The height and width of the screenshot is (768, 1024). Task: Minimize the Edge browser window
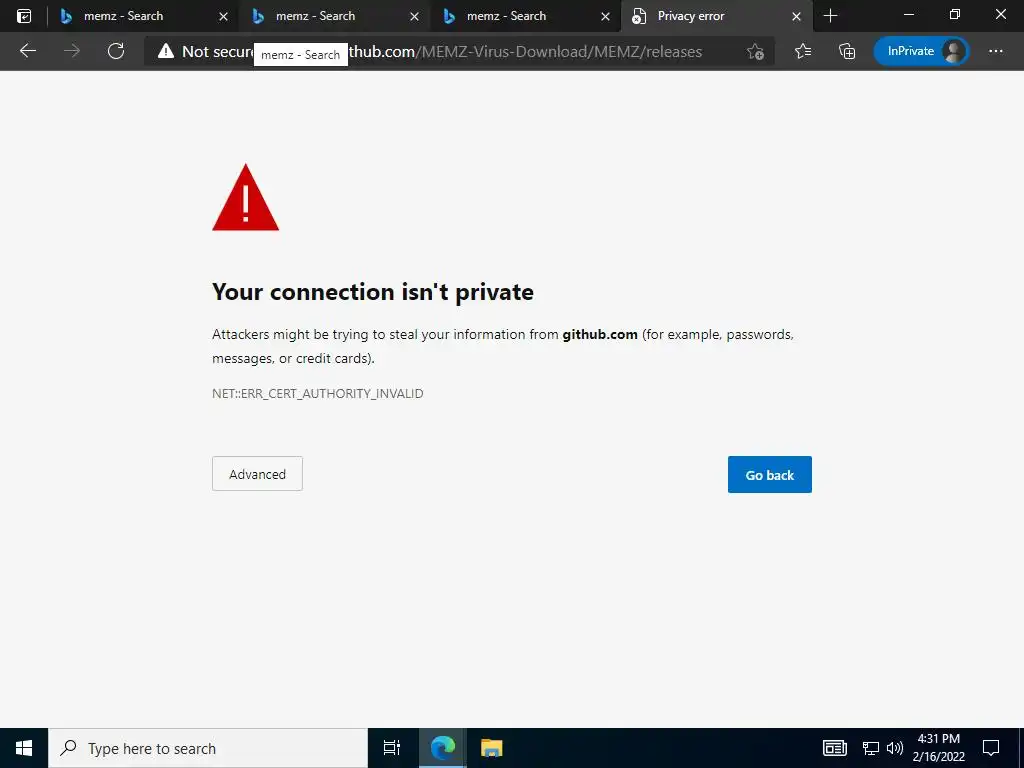click(908, 14)
